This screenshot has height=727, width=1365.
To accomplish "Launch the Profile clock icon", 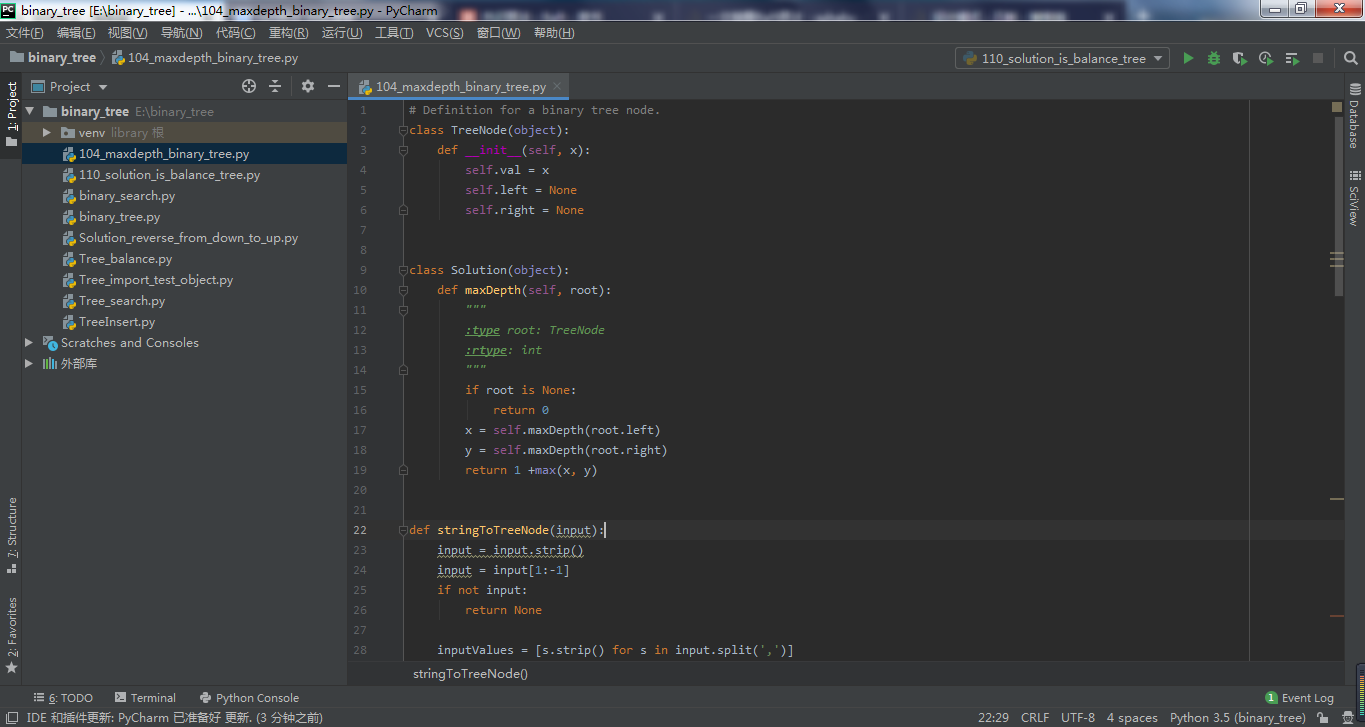I will 1266,58.
